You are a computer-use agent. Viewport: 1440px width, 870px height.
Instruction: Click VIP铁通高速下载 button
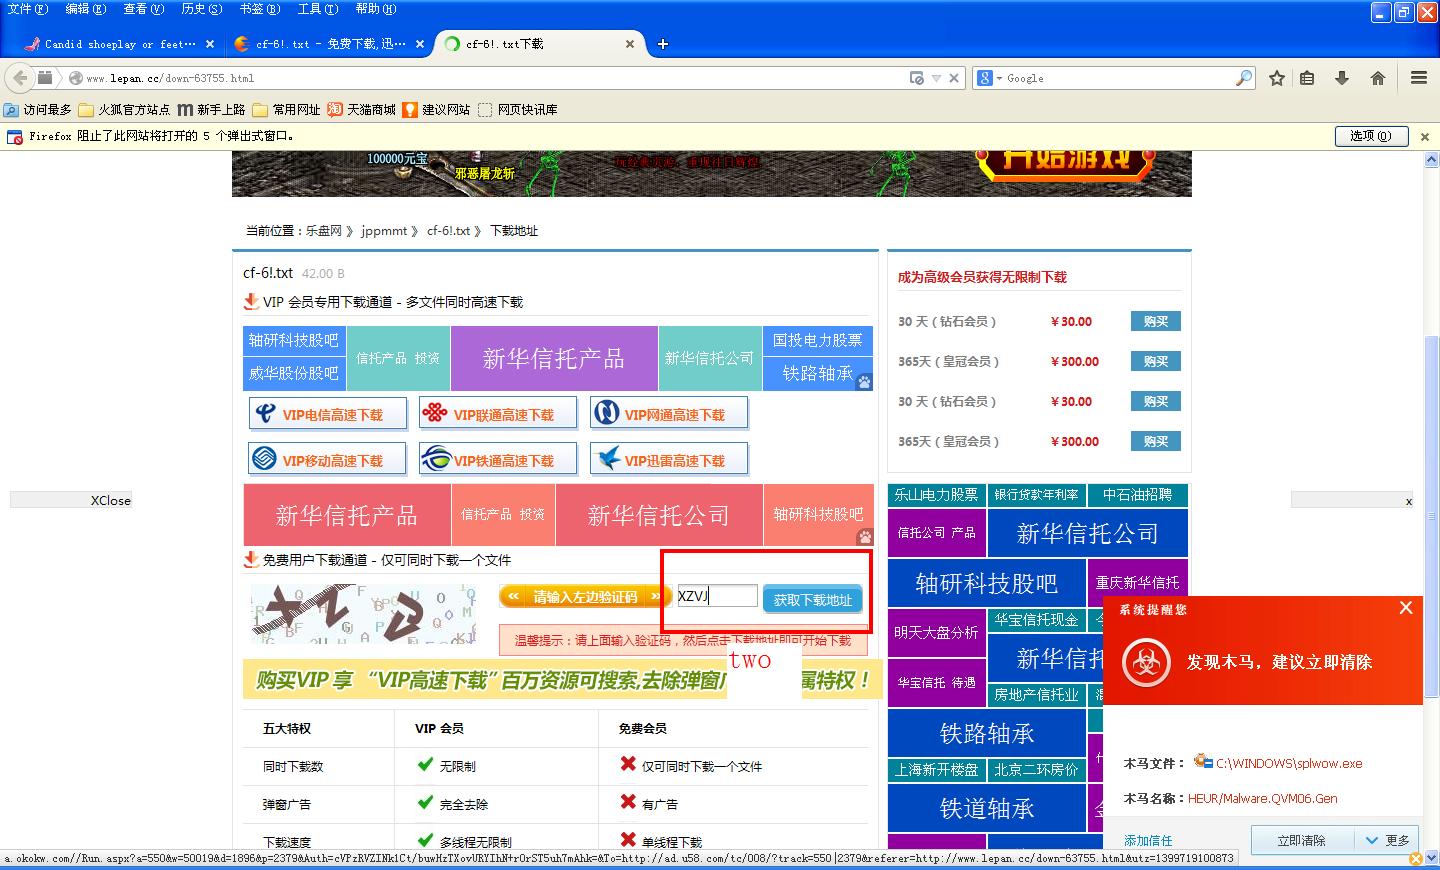click(498, 460)
